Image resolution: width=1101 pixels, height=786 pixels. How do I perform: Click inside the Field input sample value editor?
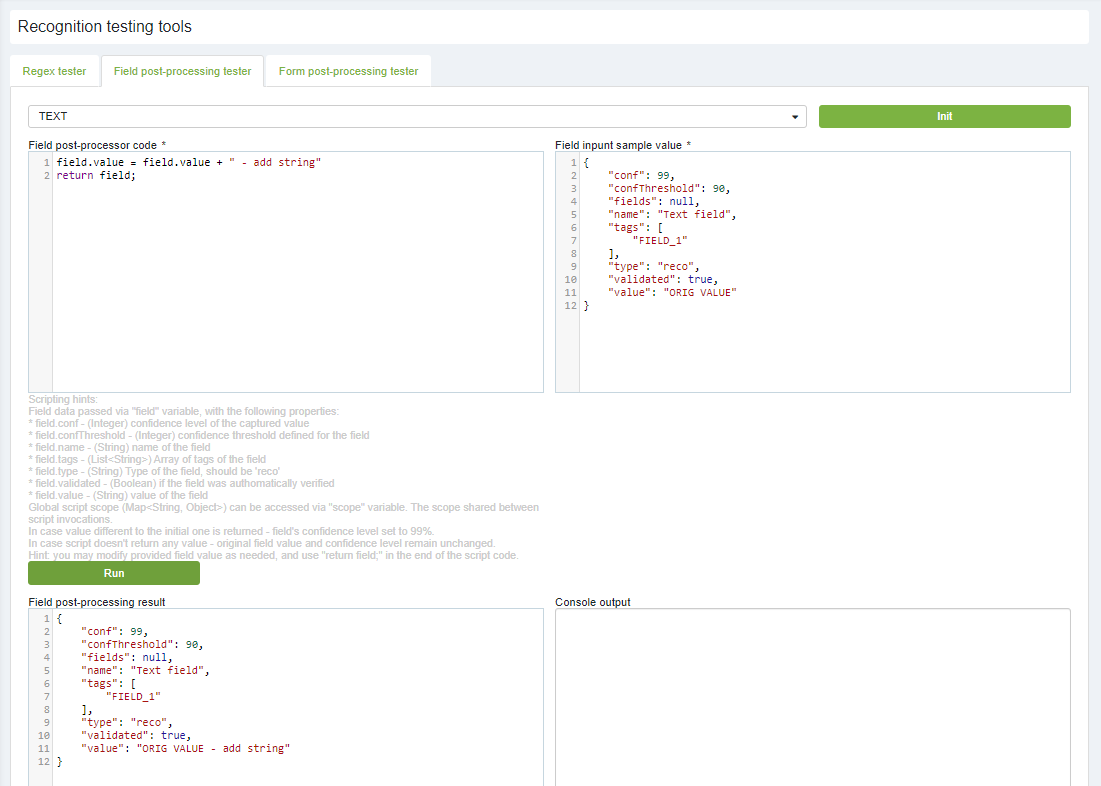812,272
